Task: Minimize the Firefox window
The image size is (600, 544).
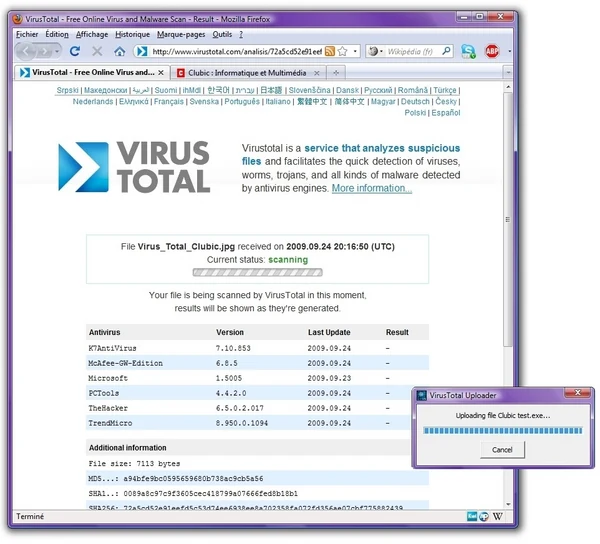Action: 464,16
